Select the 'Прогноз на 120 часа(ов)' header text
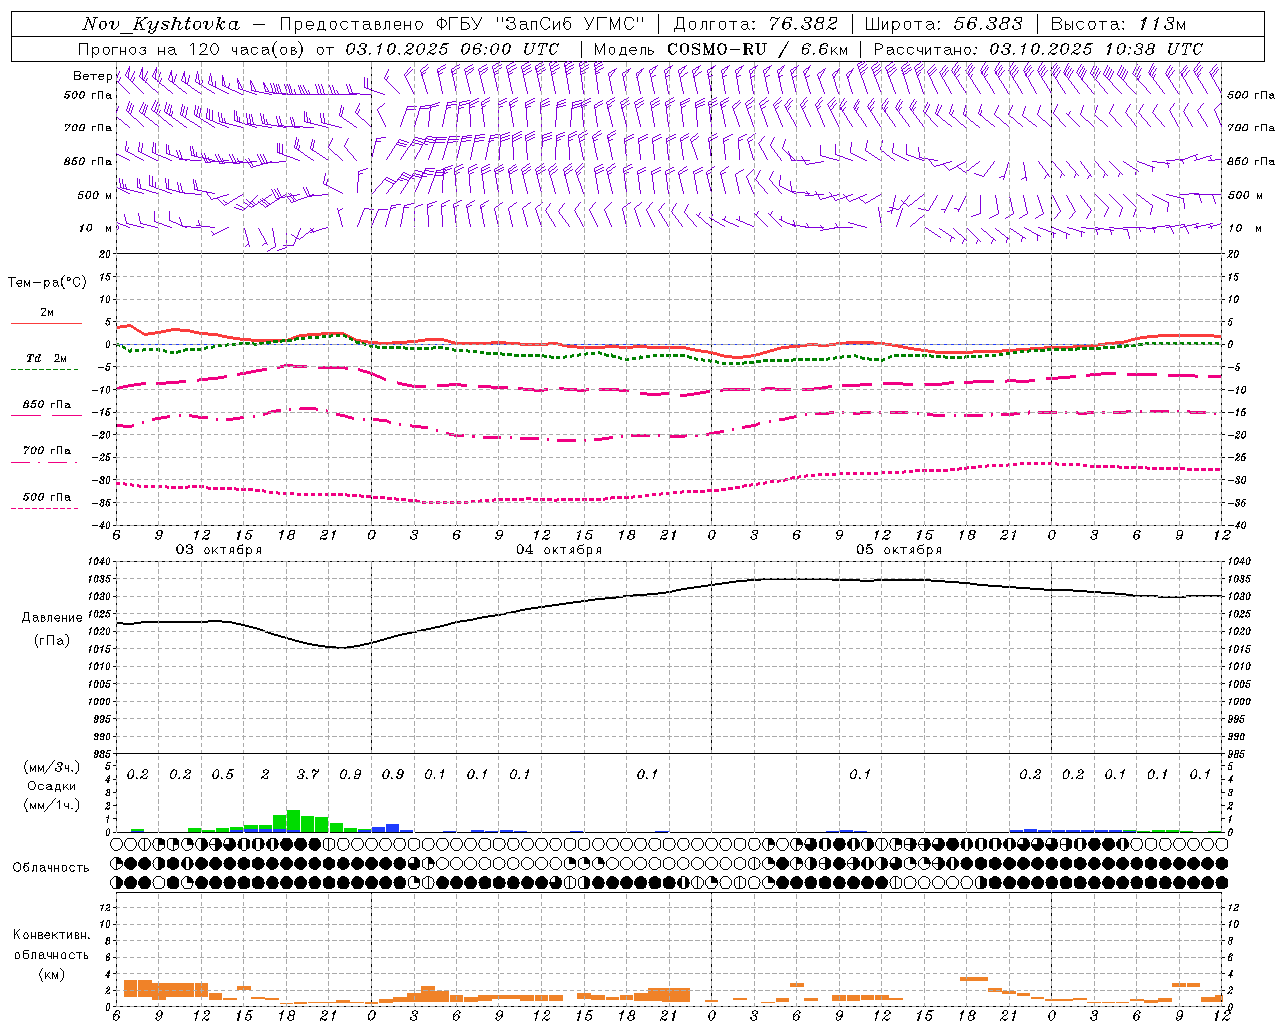Viewport: 1280px width, 1024px height. coord(192,49)
